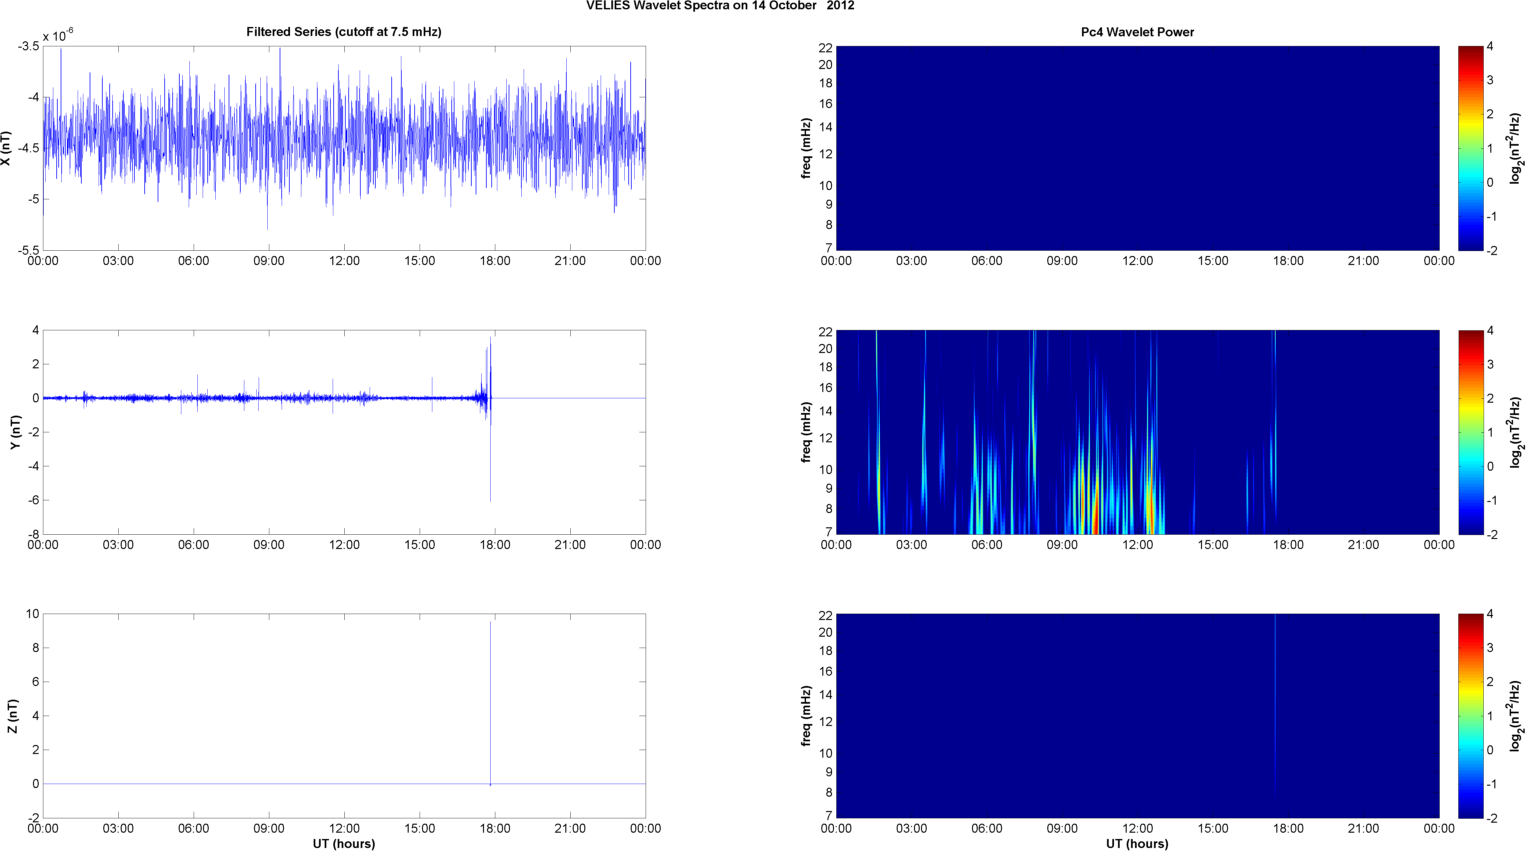This screenshot has height=851, width=1526.
Task: Click the Z (nT) axis label
Action: (12, 716)
